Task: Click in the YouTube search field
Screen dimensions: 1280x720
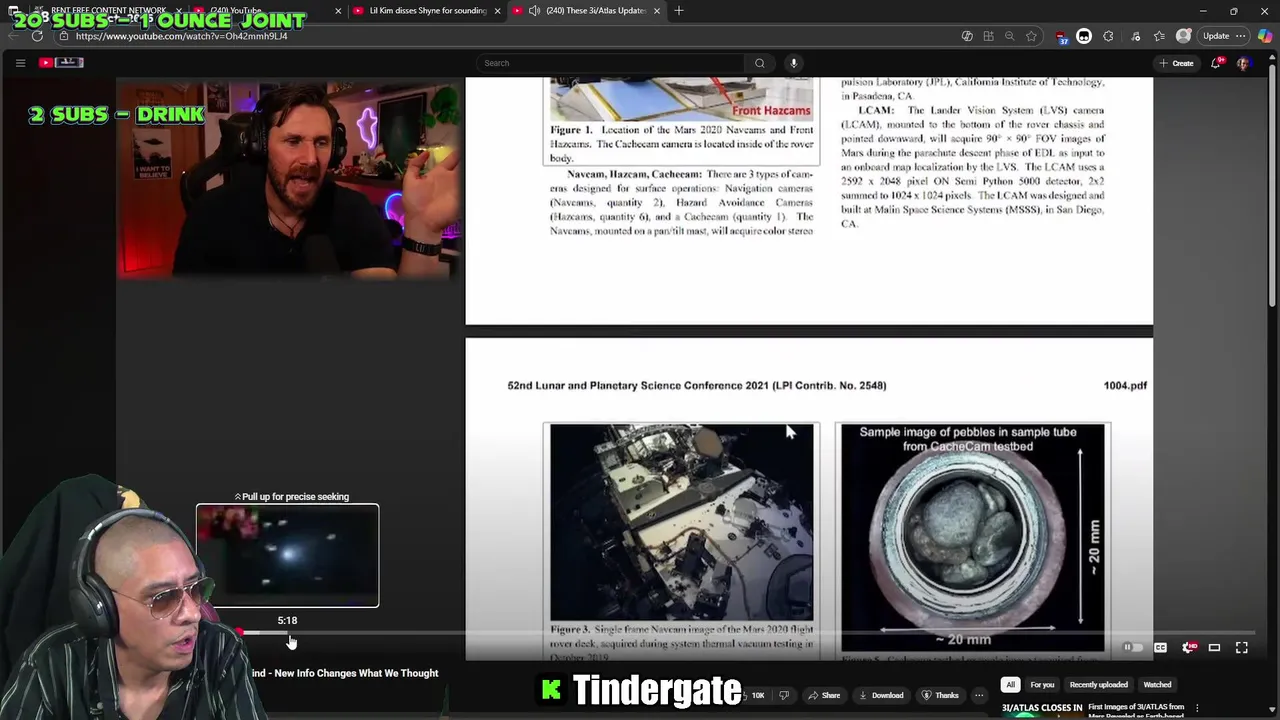Action: click(610, 63)
